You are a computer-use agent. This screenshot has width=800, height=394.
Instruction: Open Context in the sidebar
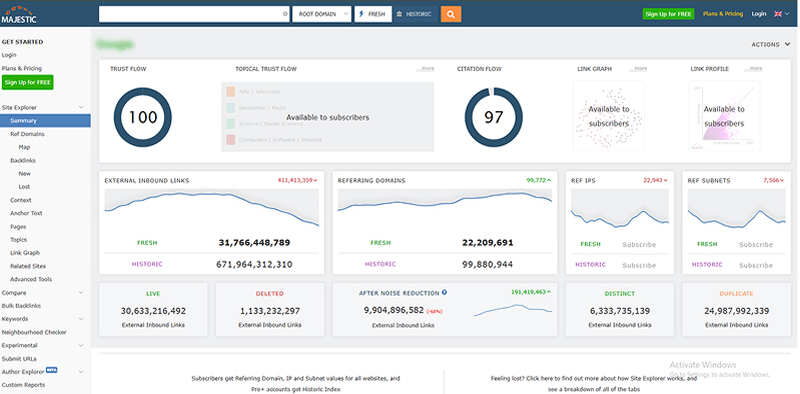click(x=20, y=200)
